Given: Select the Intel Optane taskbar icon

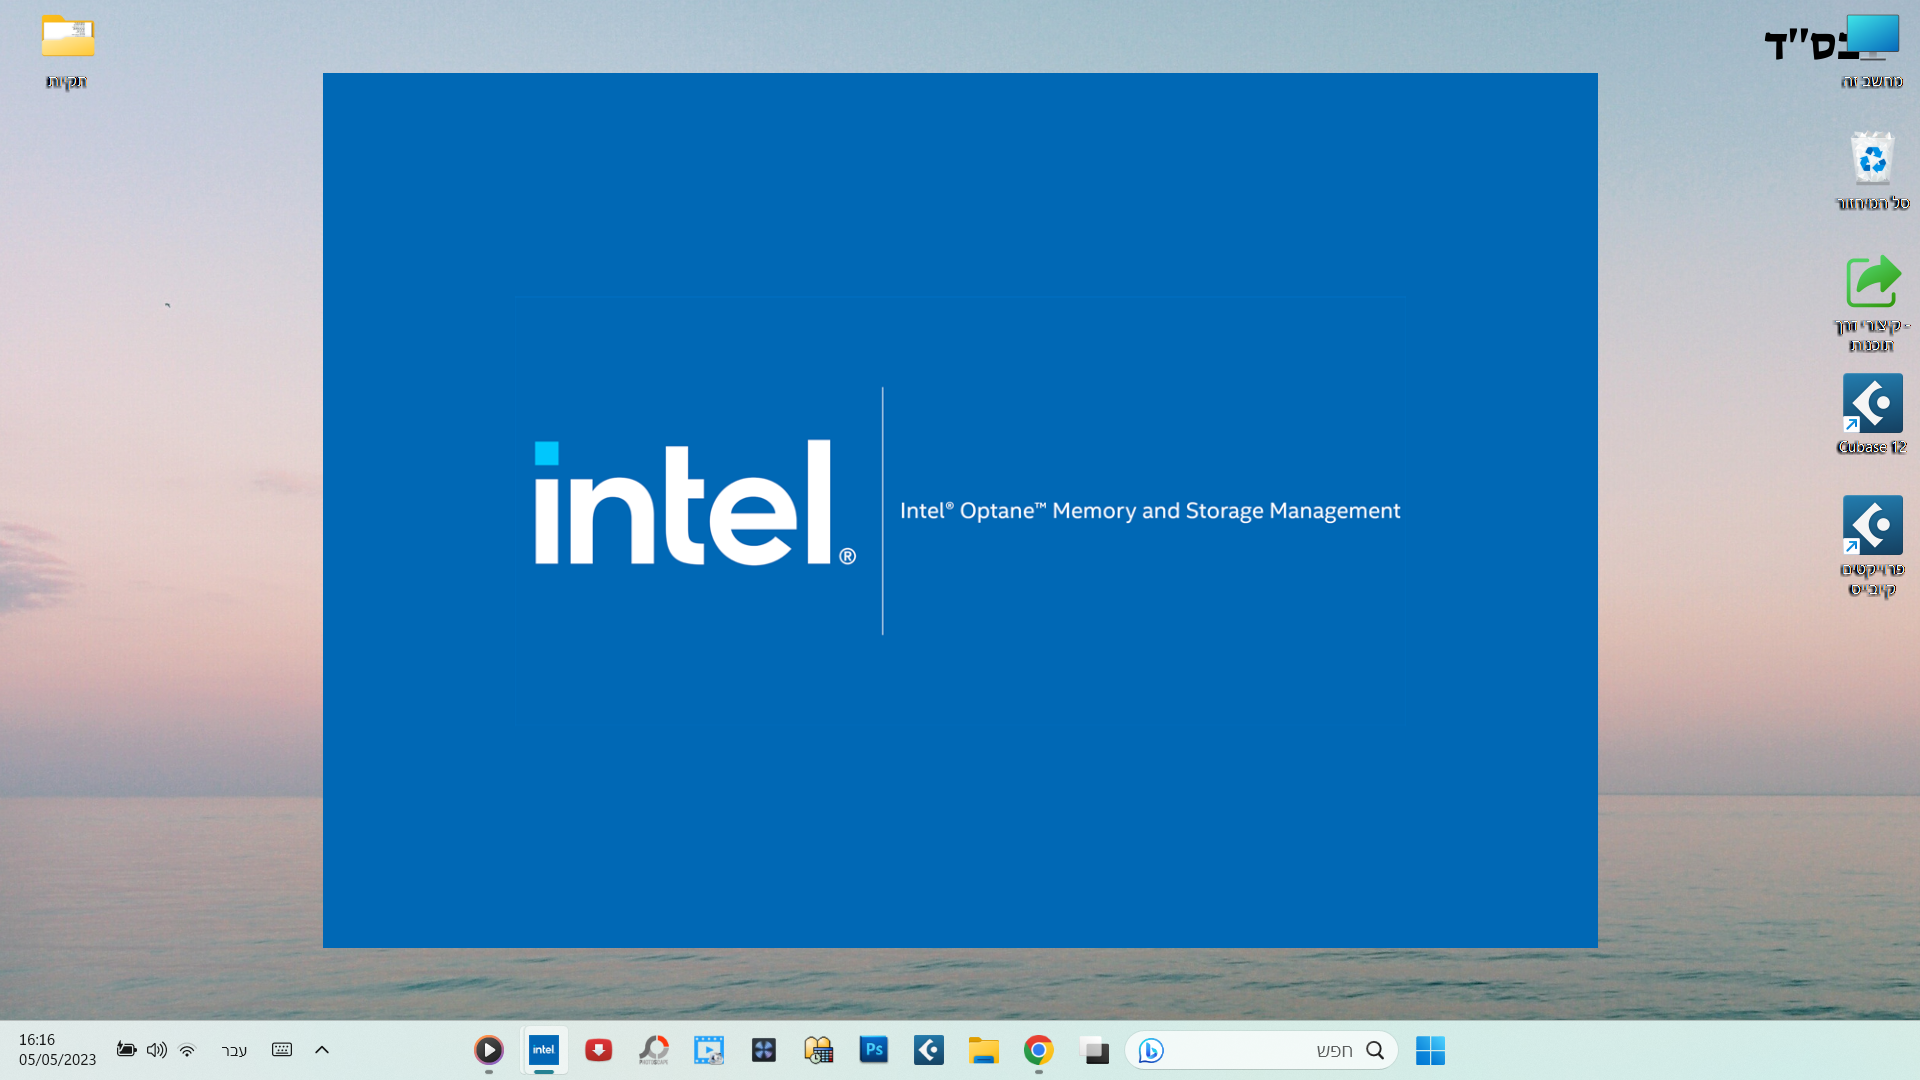Looking at the screenshot, I should click(544, 1050).
